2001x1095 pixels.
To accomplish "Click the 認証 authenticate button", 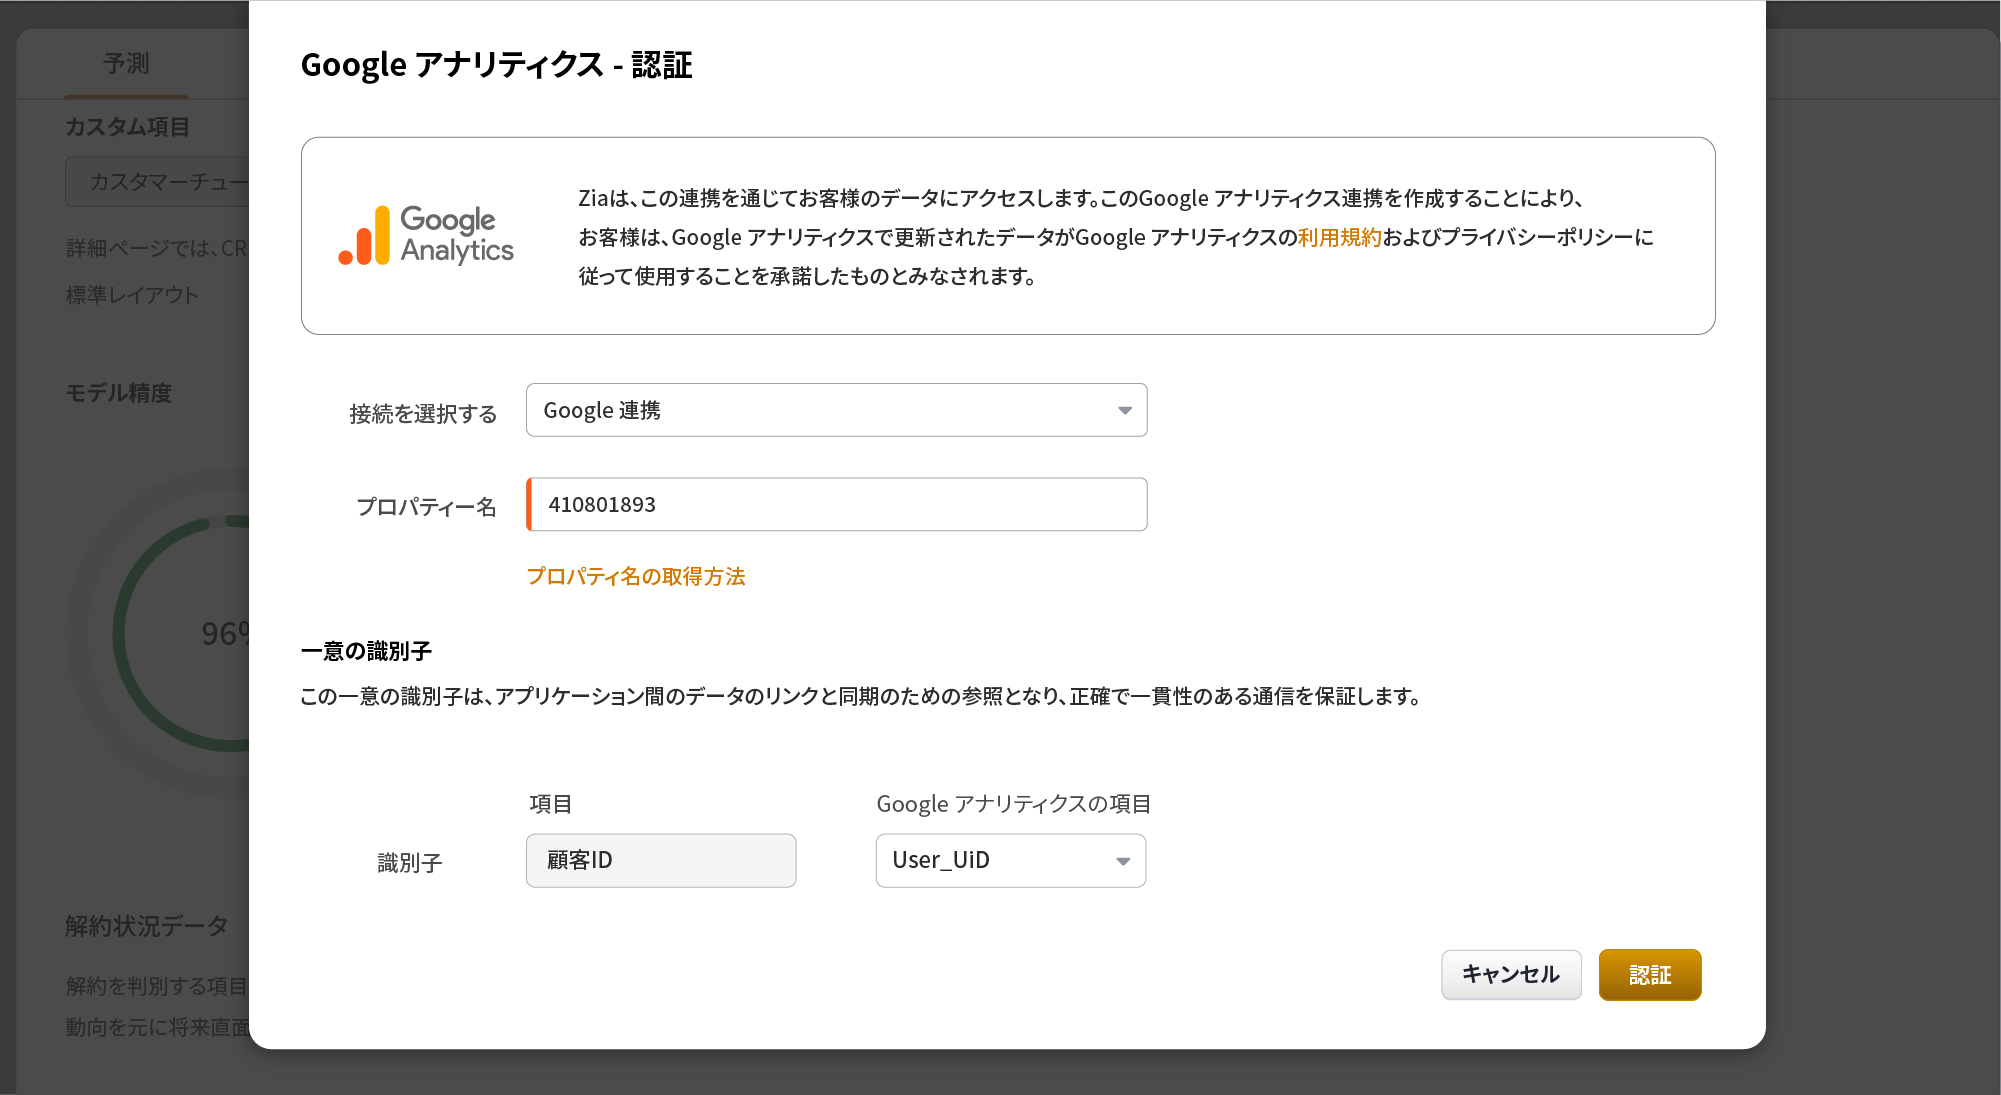I will click(1649, 974).
